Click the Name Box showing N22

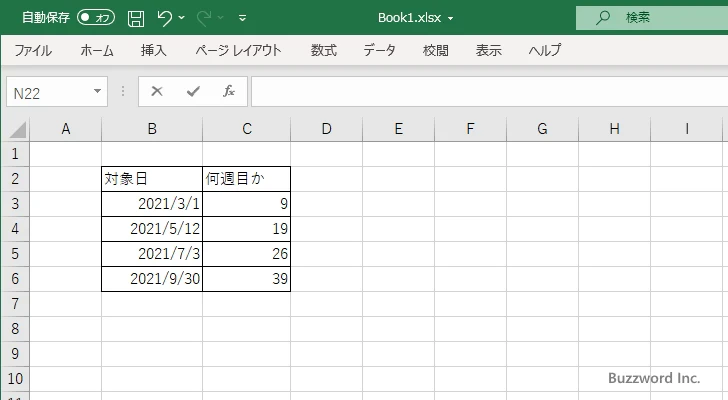click(49, 93)
